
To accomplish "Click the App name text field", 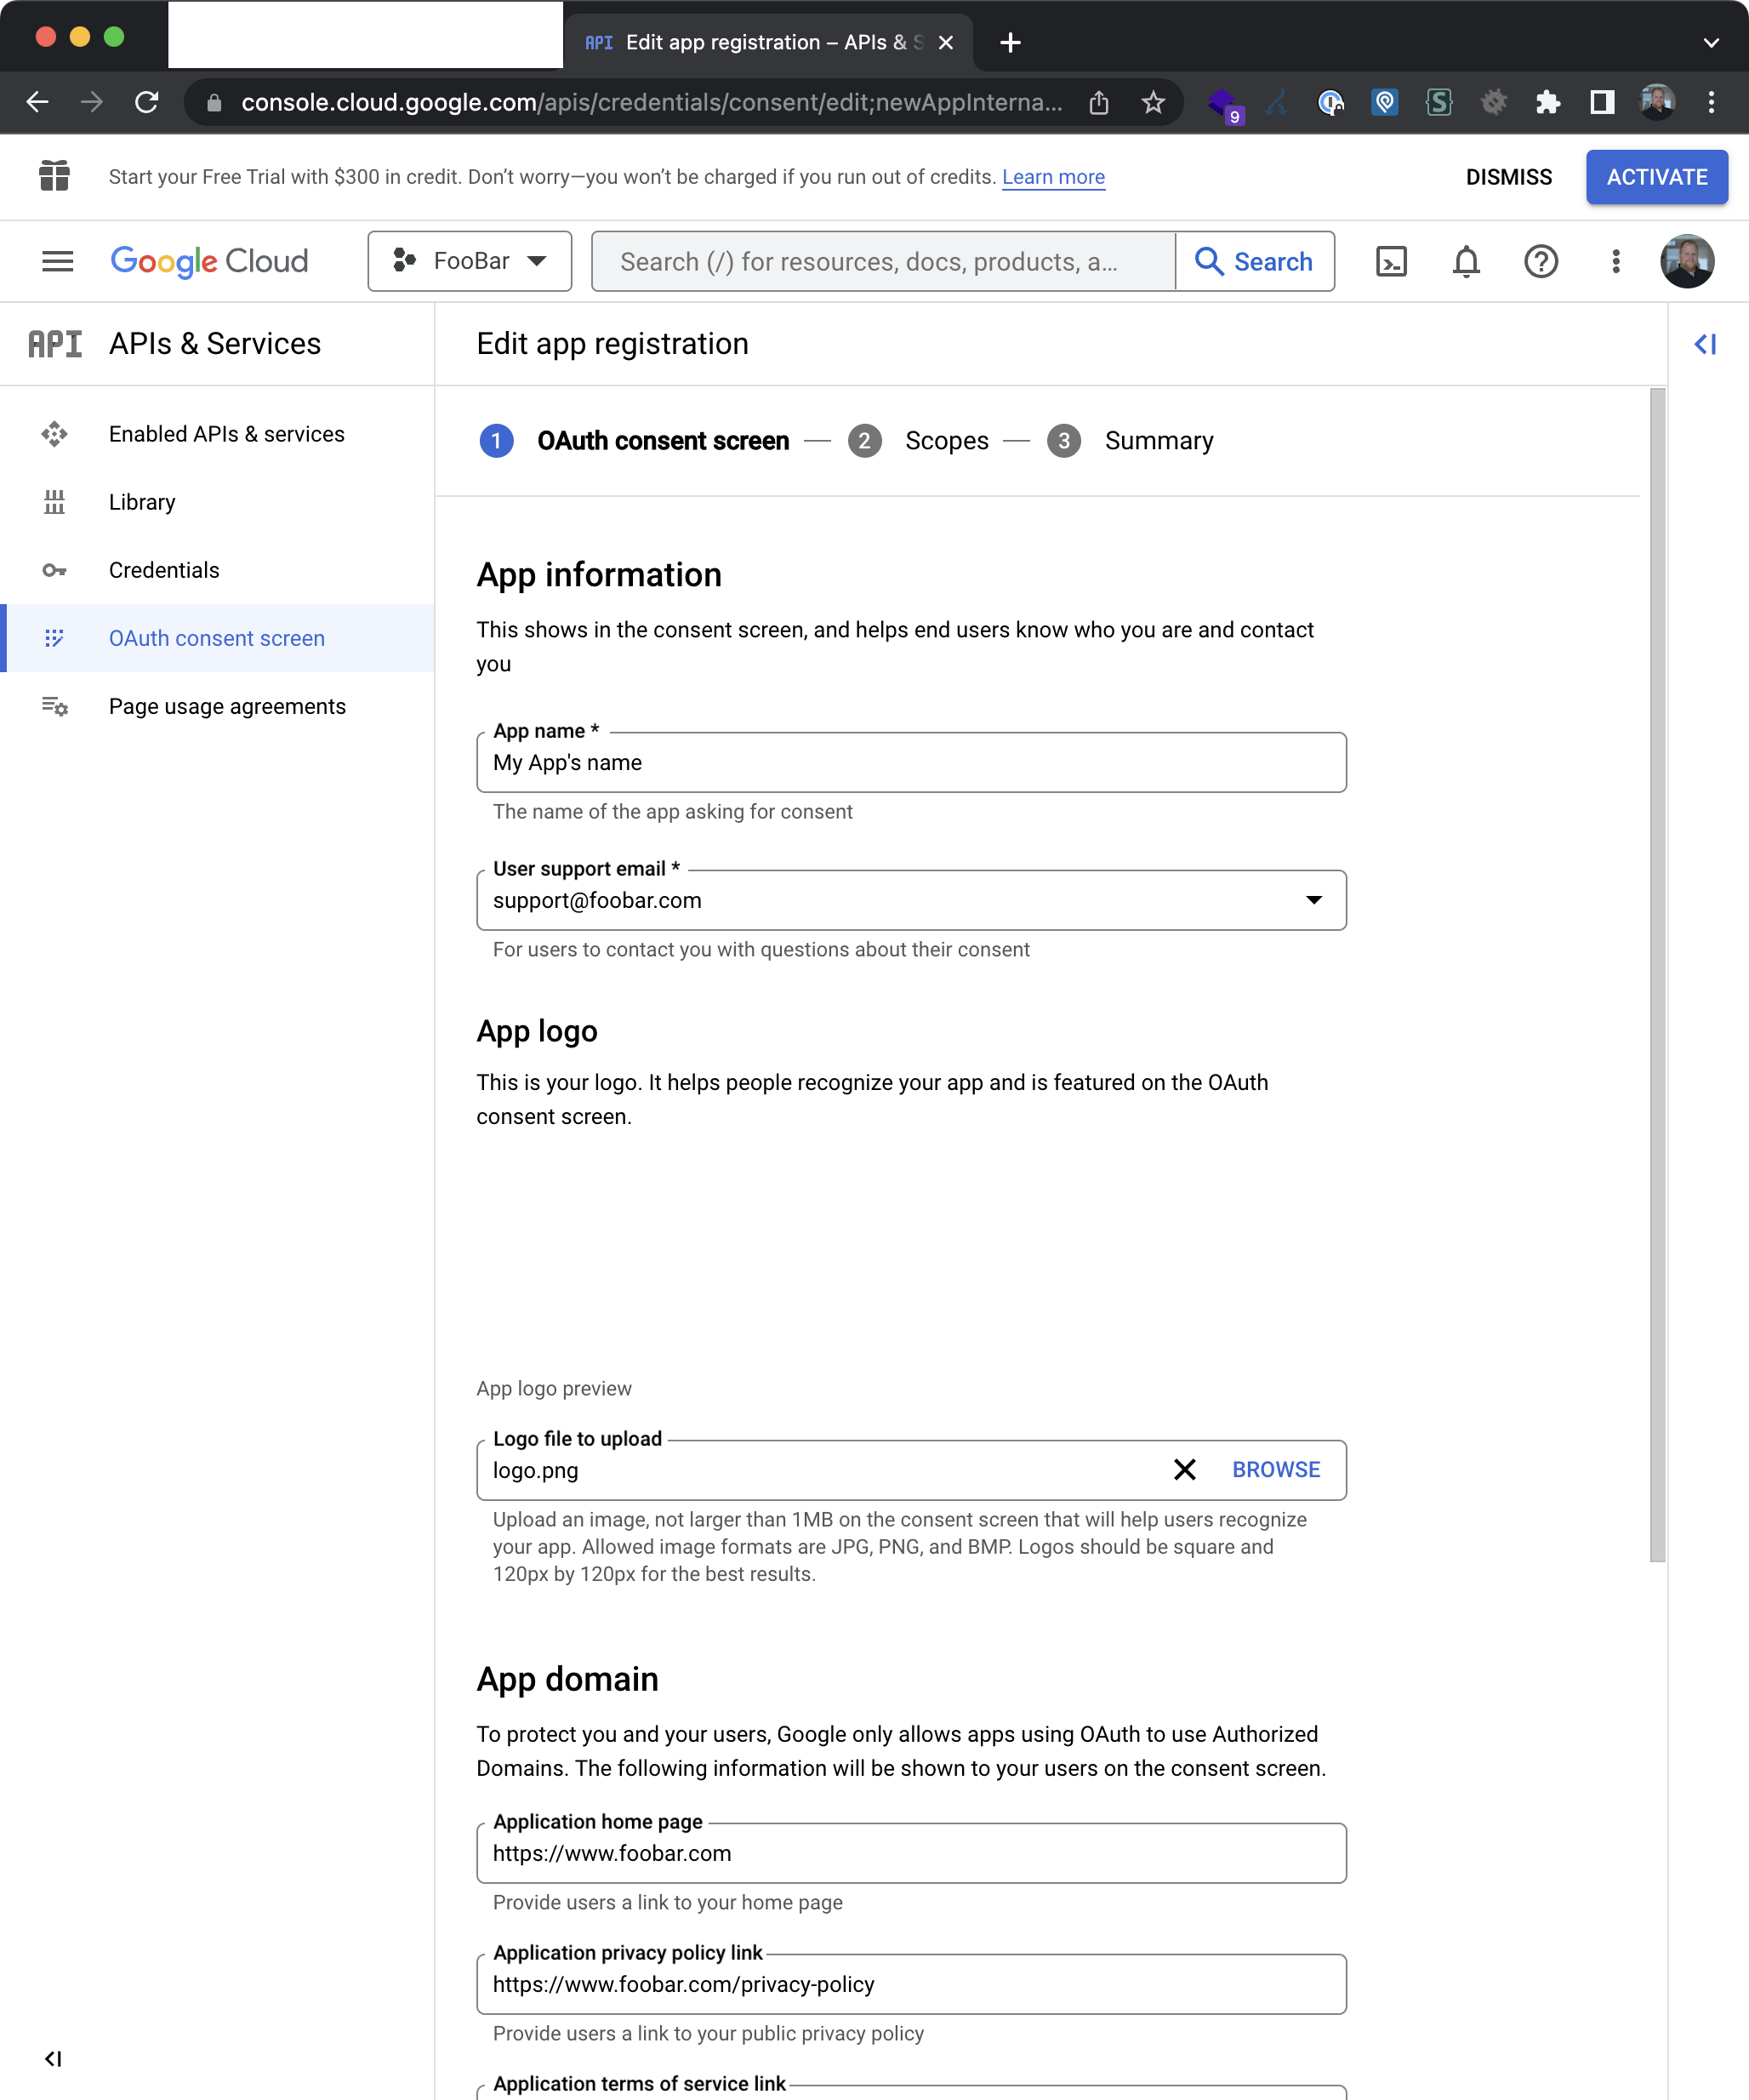I will click(x=910, y=763).
